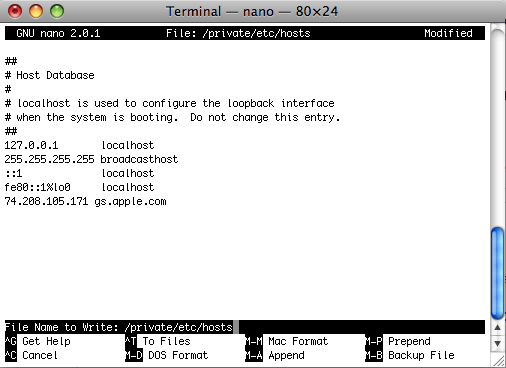Click the window resize grip corner
Viewport: 506px width, 368px height.
click(x=498, y=361)
